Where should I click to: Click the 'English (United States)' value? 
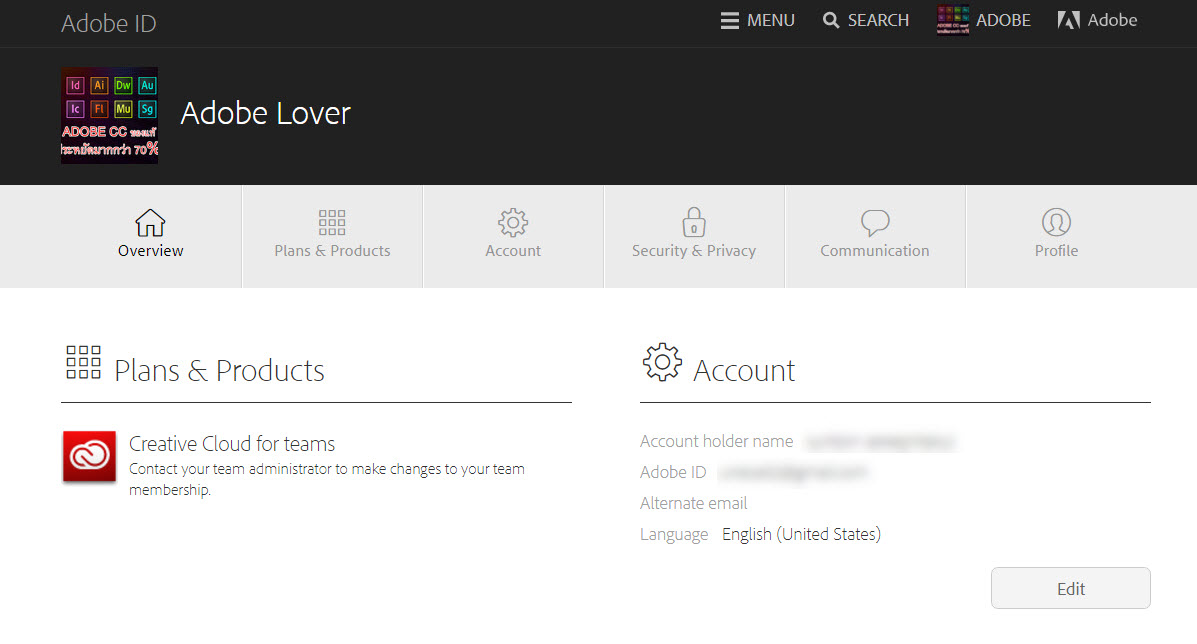point(802,534)
